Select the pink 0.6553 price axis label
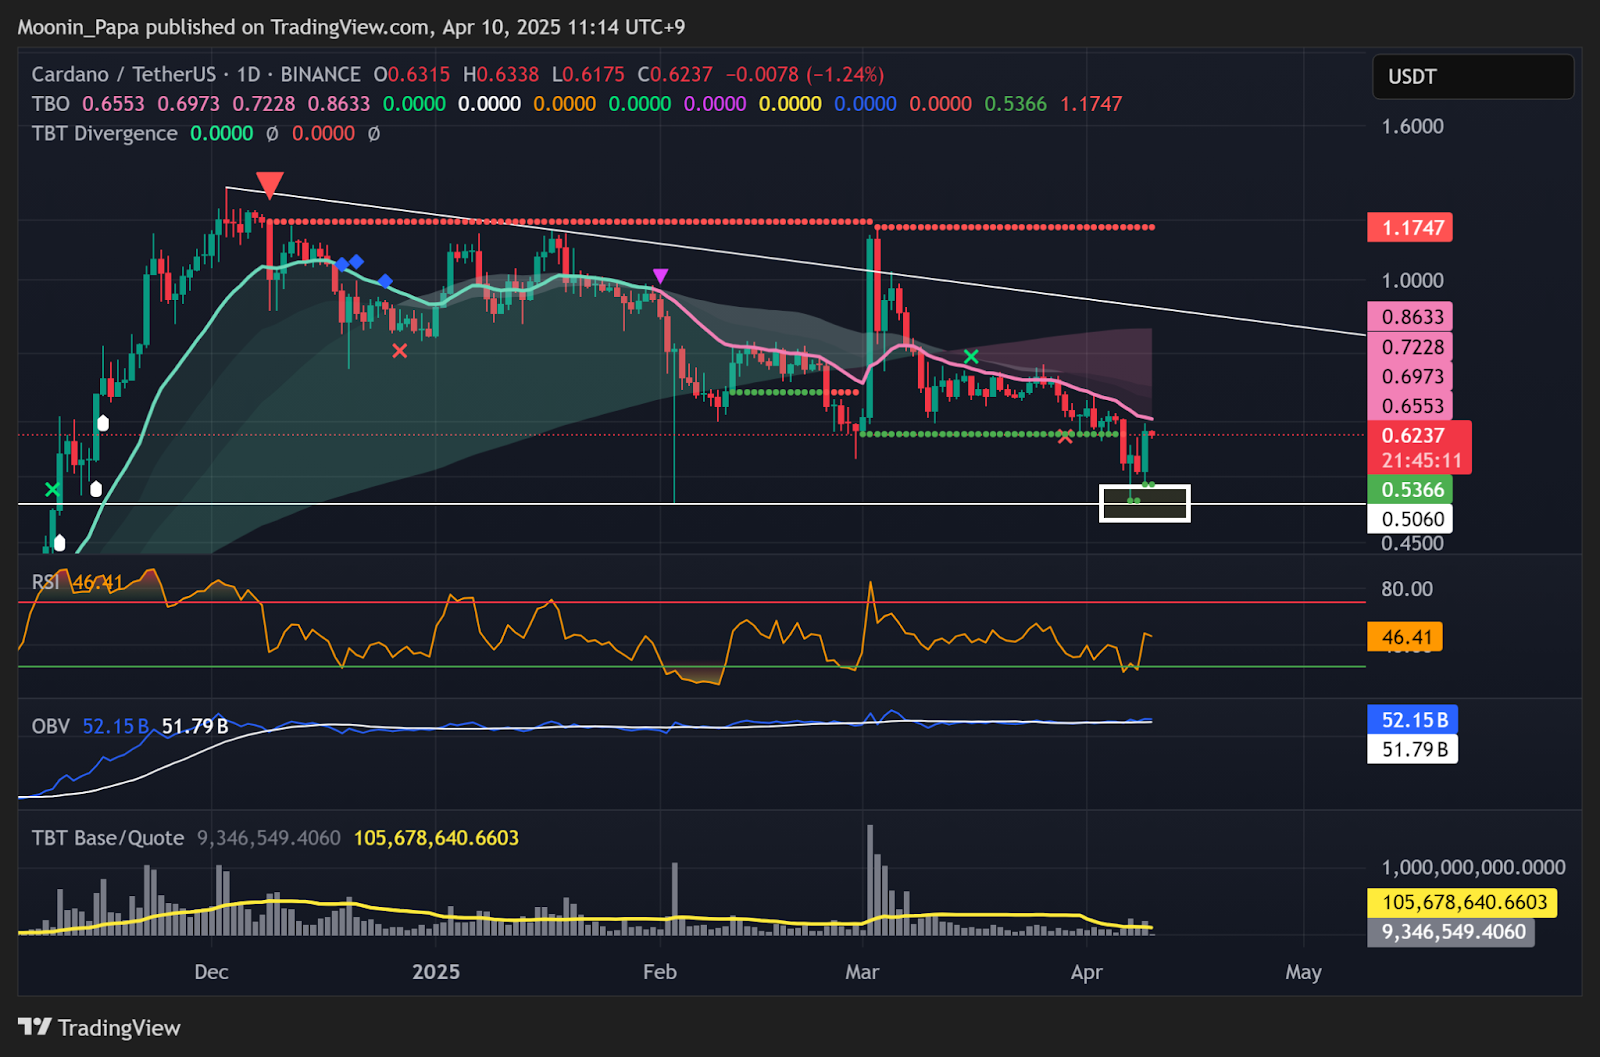 pos(1410,406)
